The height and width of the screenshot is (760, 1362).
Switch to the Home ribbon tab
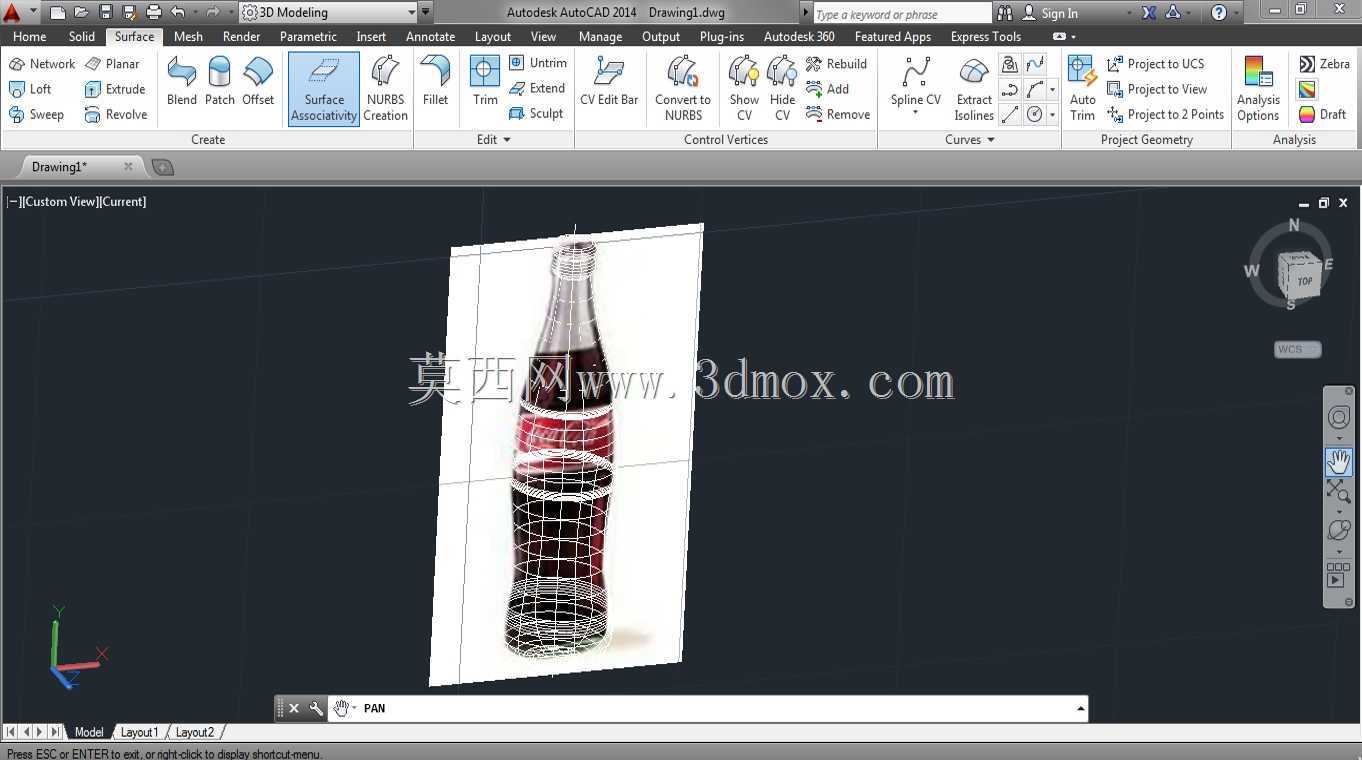[x=29, y=36]
